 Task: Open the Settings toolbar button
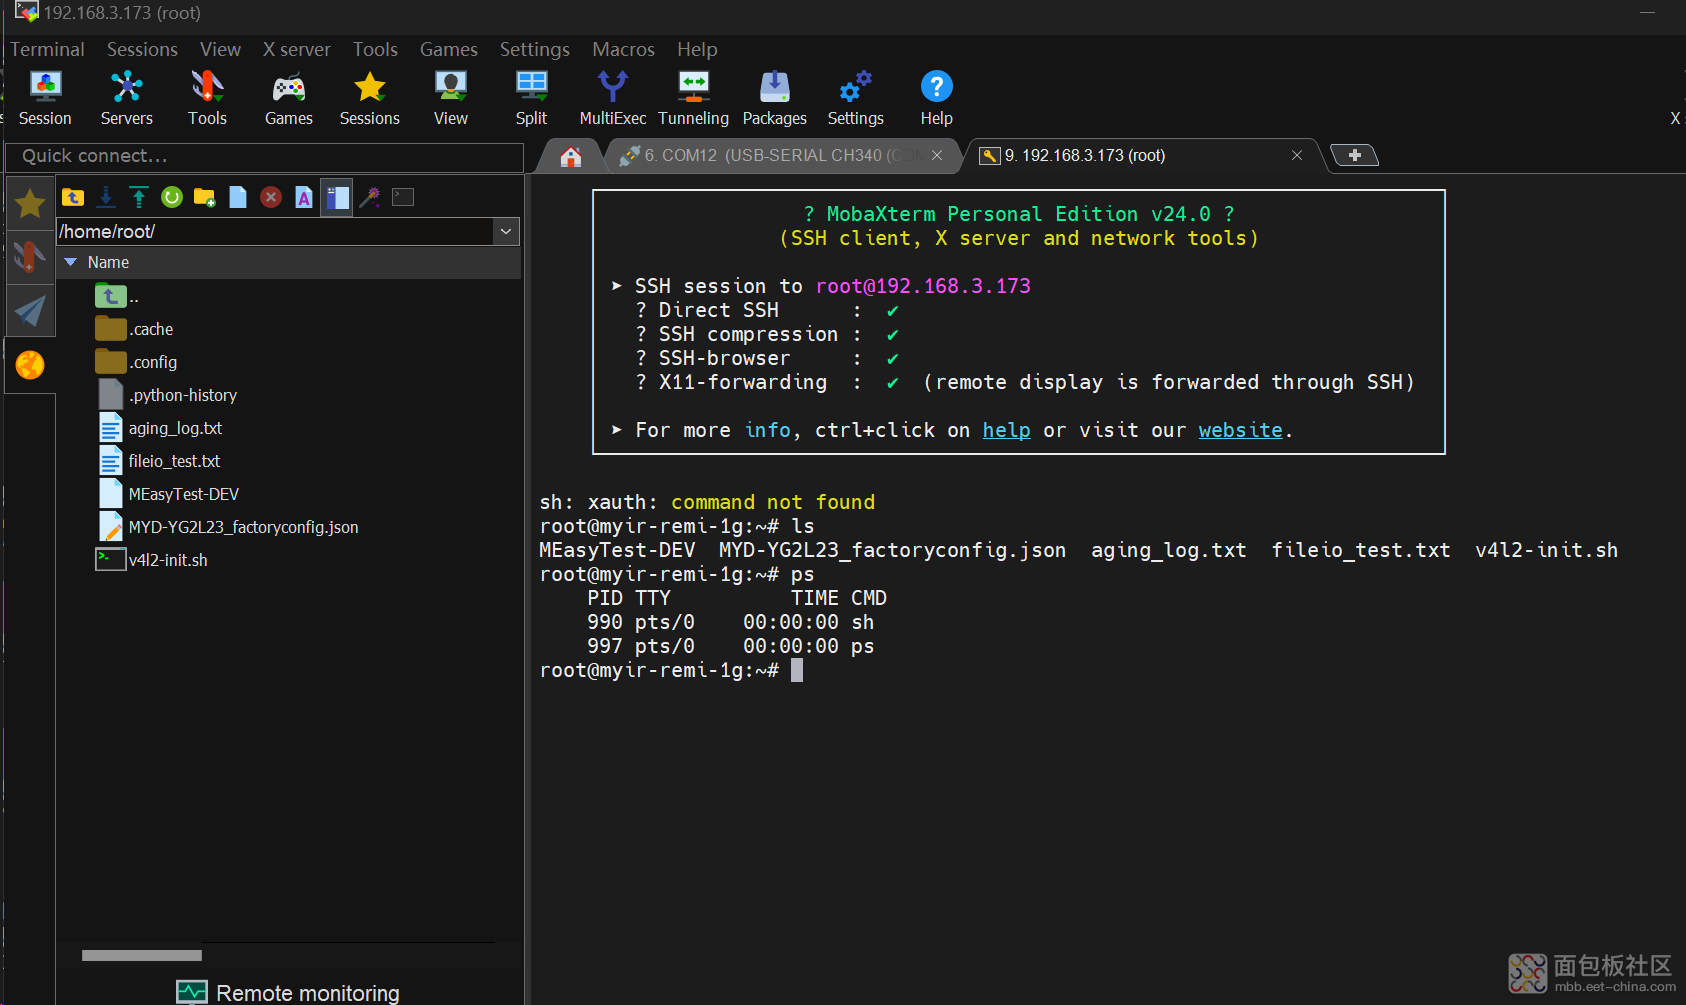[856, 98]
